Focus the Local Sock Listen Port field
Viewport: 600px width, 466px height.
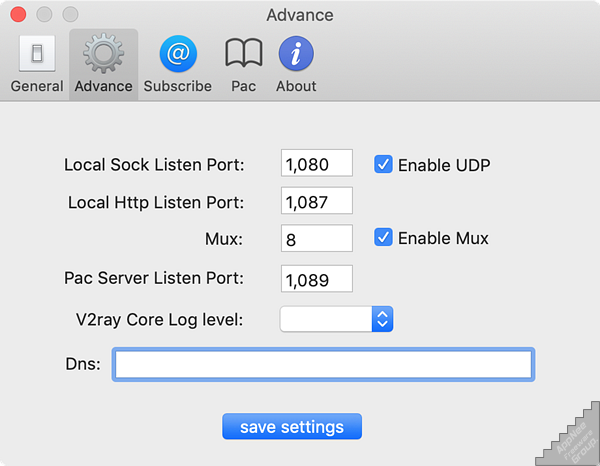[317, 163]
